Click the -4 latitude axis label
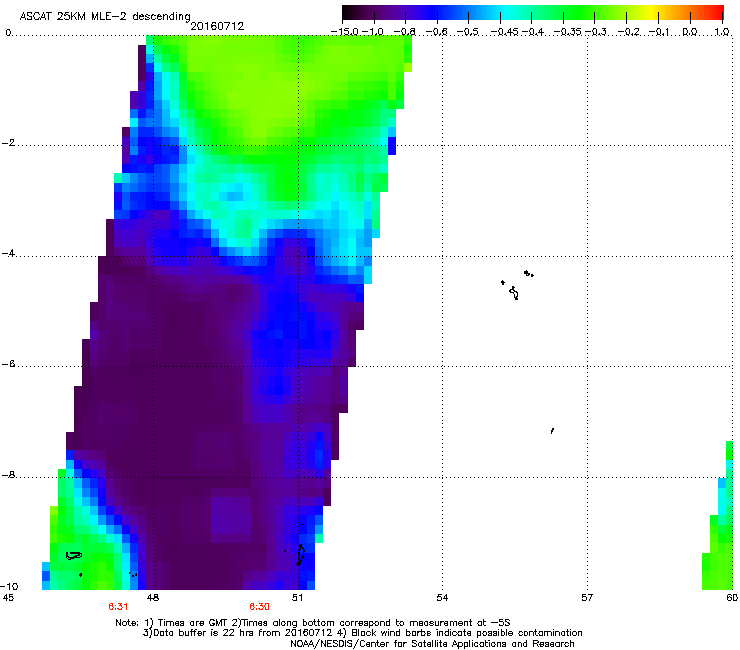 point(8,253)
